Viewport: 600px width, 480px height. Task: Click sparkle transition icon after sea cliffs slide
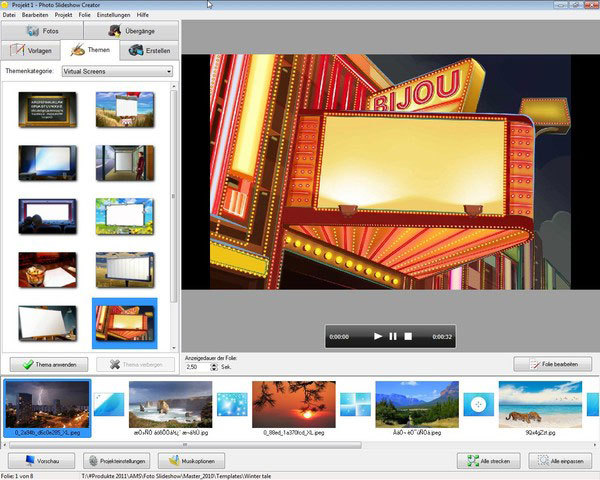coord(232,404)
